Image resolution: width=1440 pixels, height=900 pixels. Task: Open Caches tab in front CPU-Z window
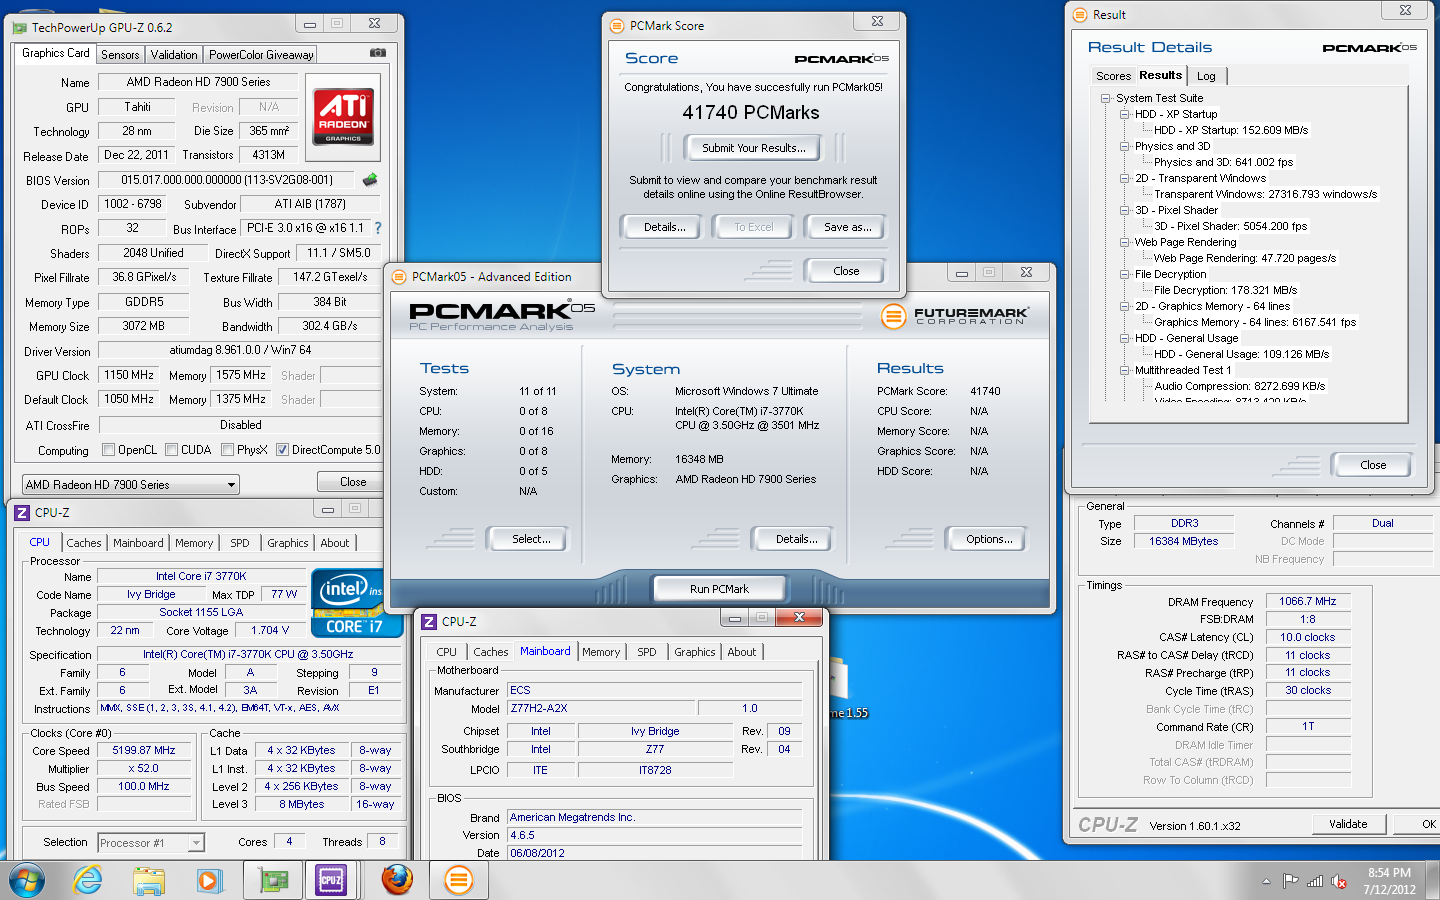tap(490, 652)
